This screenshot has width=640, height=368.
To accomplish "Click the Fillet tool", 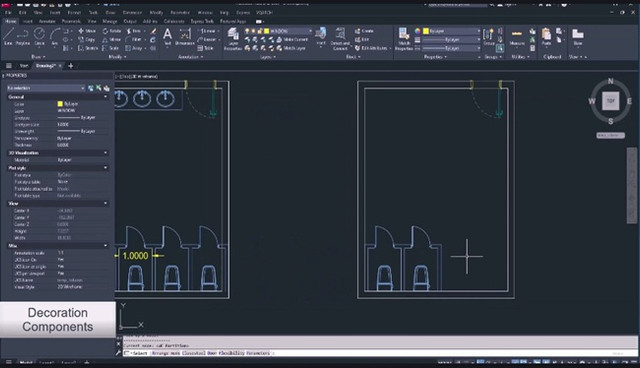I will (x=133, y=40).
